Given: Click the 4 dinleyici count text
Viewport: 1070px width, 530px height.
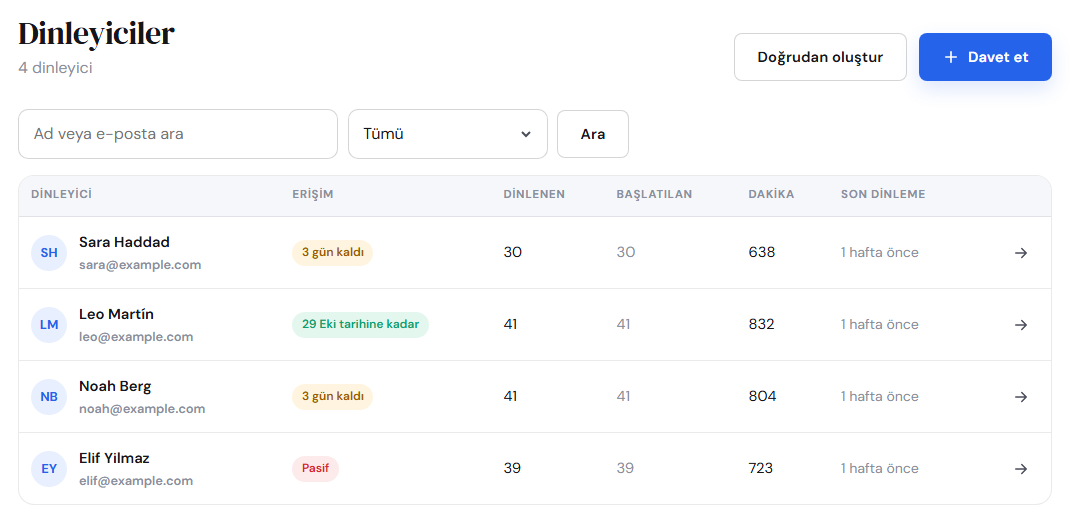Looking at the screenshot, I should point(55,68).
